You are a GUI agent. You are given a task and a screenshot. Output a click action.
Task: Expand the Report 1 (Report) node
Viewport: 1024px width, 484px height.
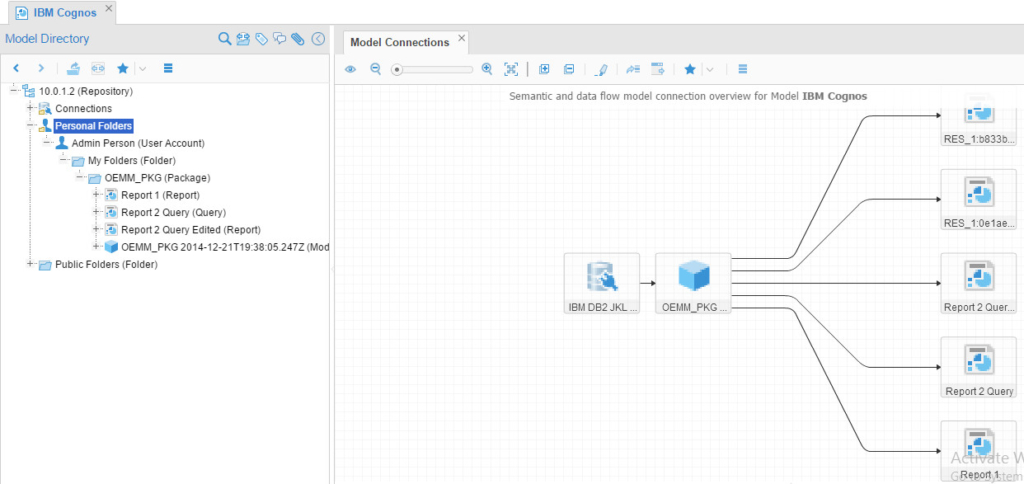pyautogui.click(x=97, y=195)
